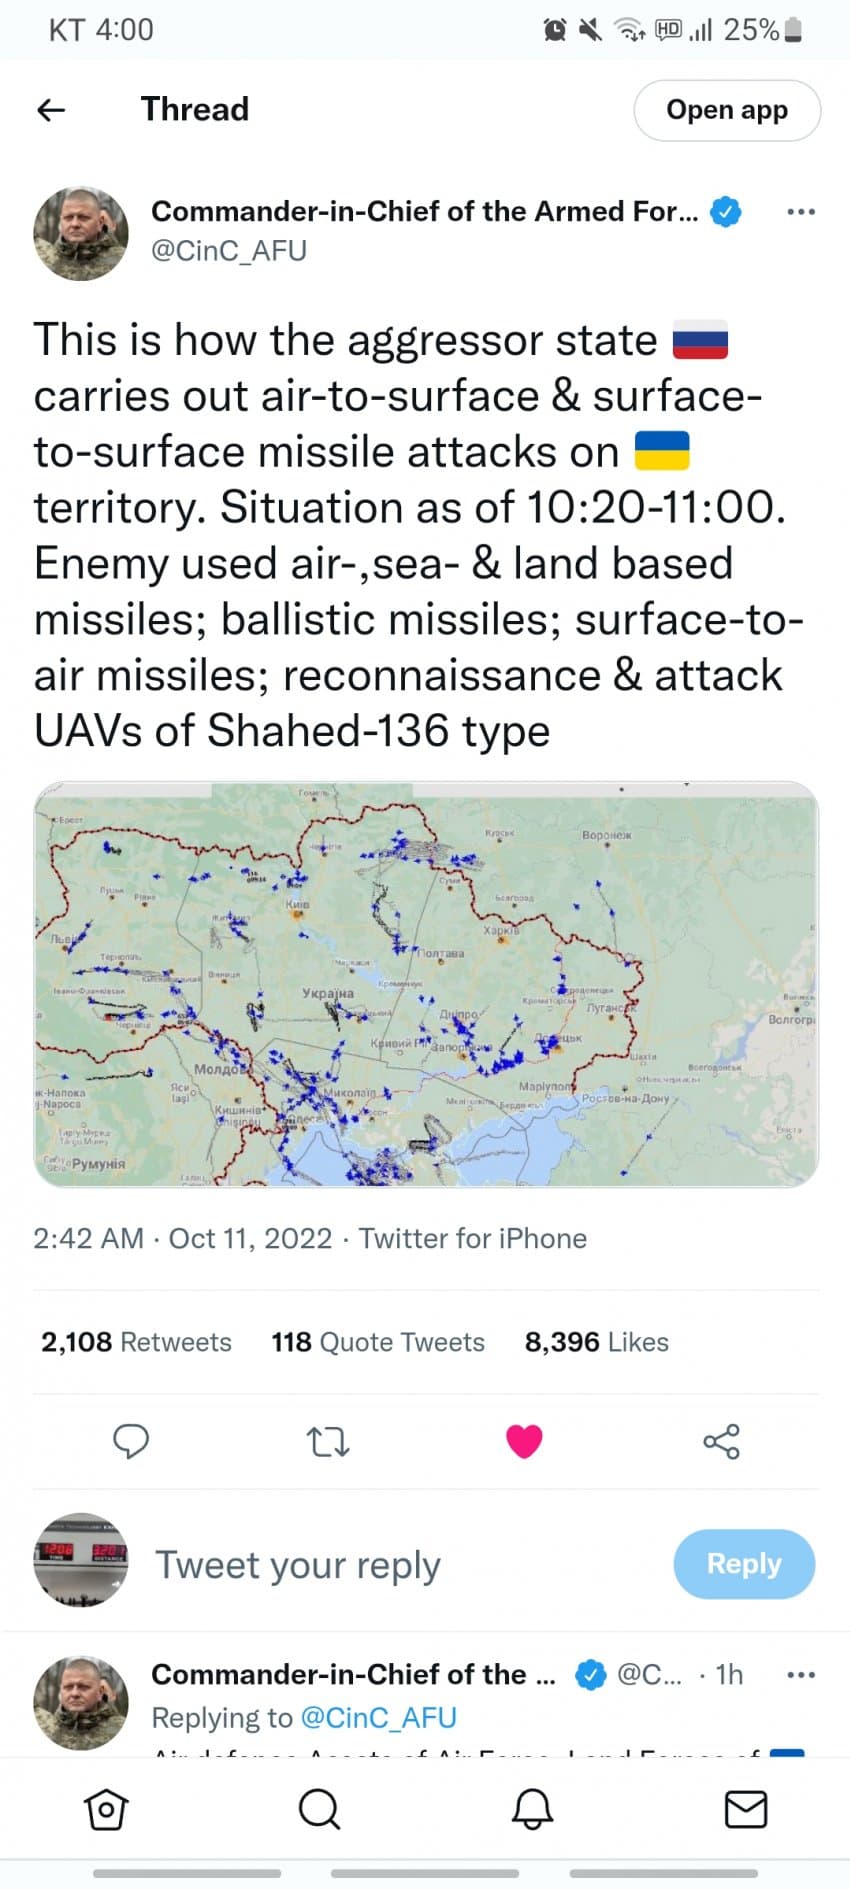This screenshot has width=850, height=1889.
Task: Open the 118 Quote Tweets list
Action: point(377,1342)
